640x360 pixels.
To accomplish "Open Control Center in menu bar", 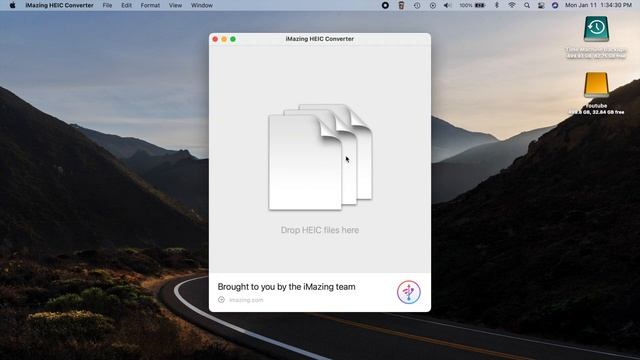I will [x=541, y=5].
